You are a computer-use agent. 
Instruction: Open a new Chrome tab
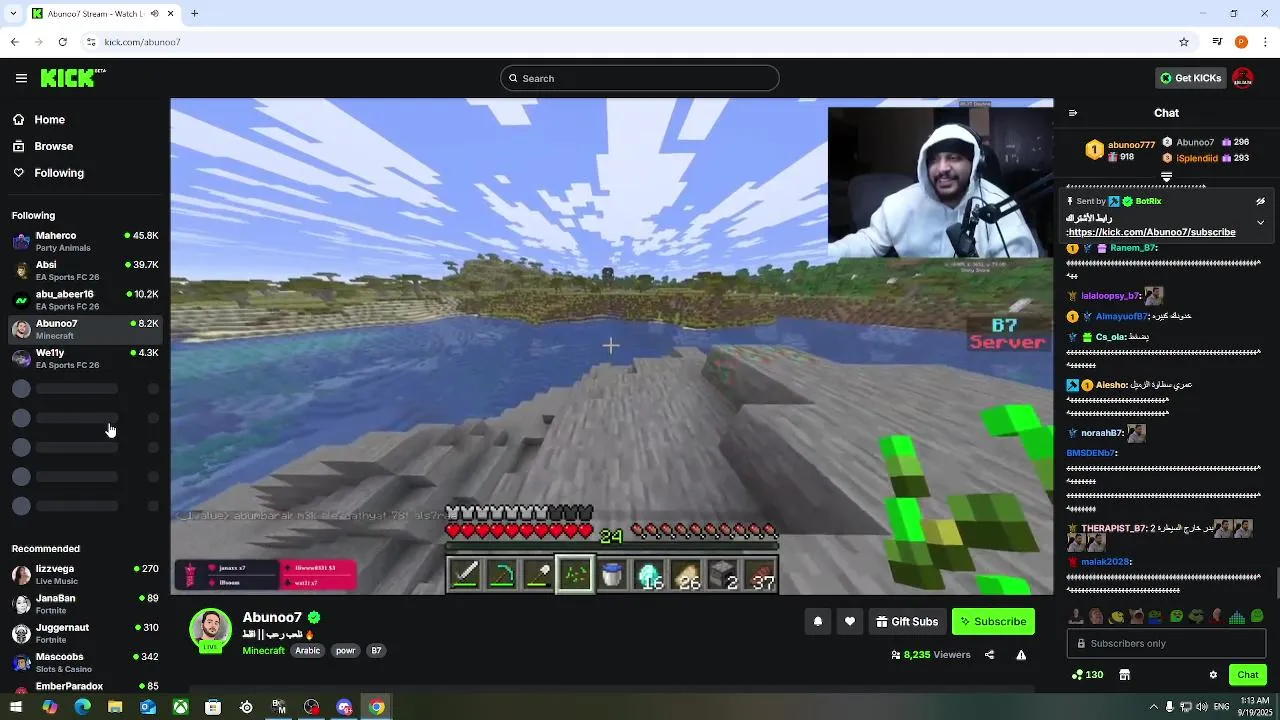(194, 13)
